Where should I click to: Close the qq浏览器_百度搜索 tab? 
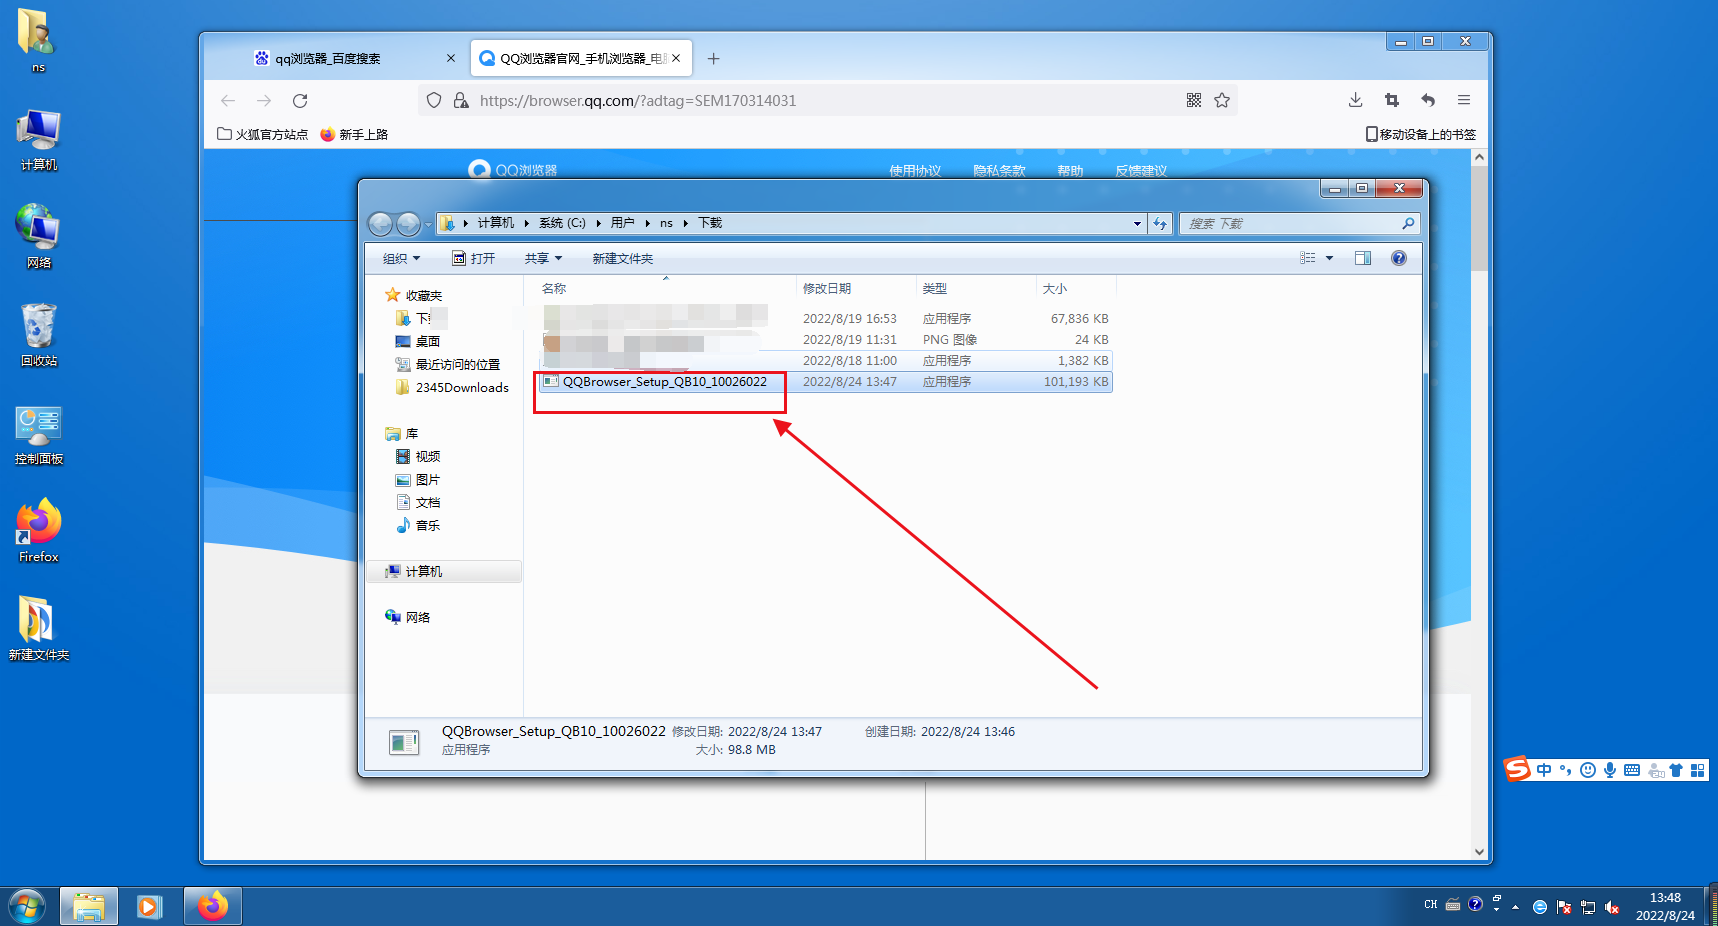click(x=451, y=59)
